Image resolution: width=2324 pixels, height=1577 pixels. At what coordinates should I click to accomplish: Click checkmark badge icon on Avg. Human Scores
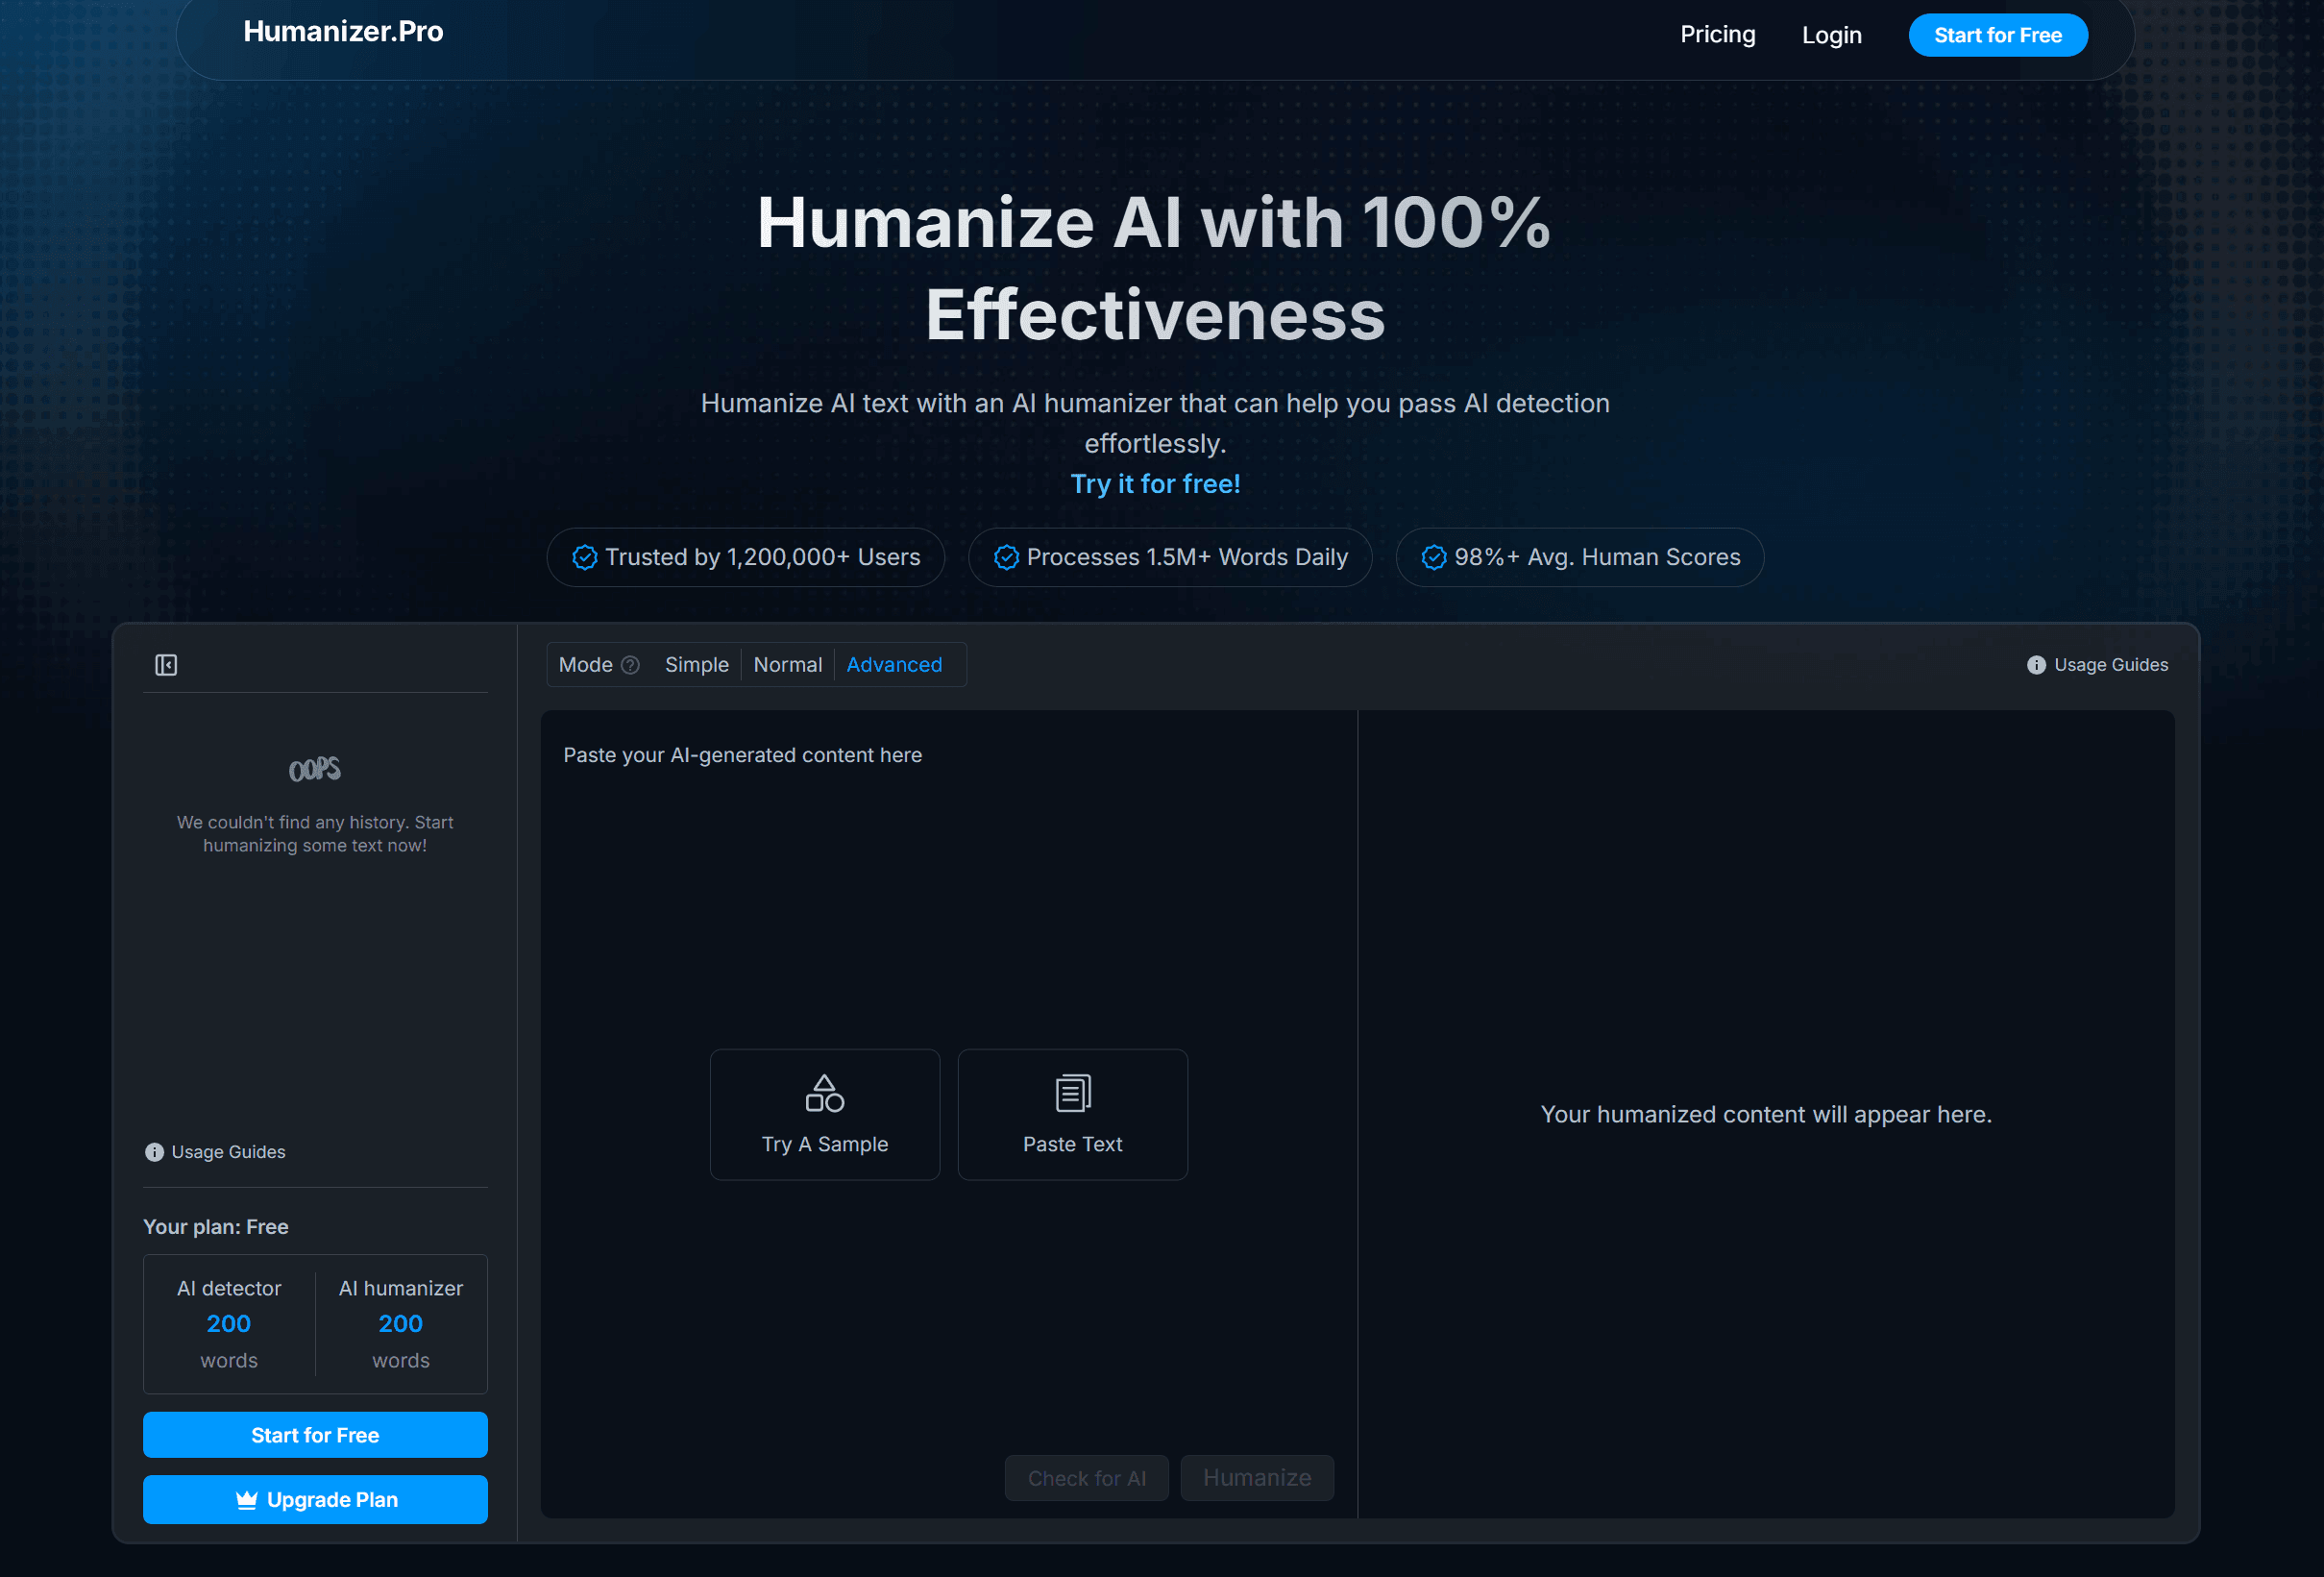(1434, 557)
